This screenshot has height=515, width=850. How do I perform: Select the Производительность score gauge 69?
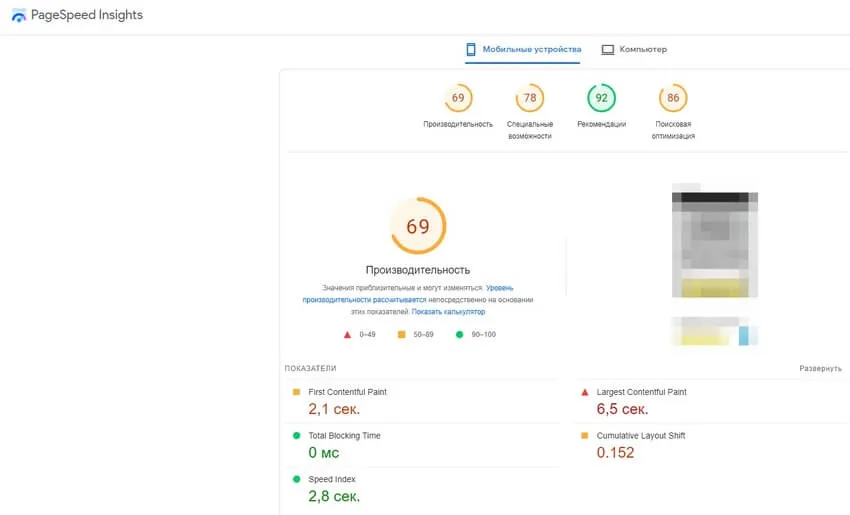click(x=458, y=98)
